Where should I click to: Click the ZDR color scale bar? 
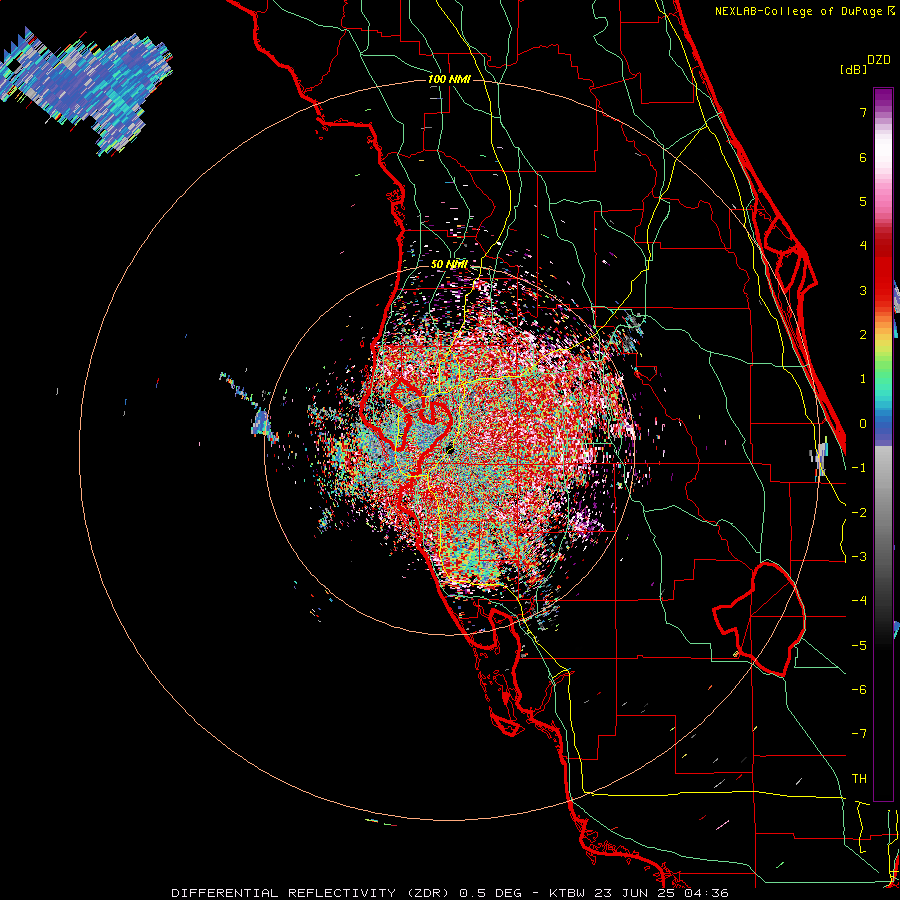(883, 444)
